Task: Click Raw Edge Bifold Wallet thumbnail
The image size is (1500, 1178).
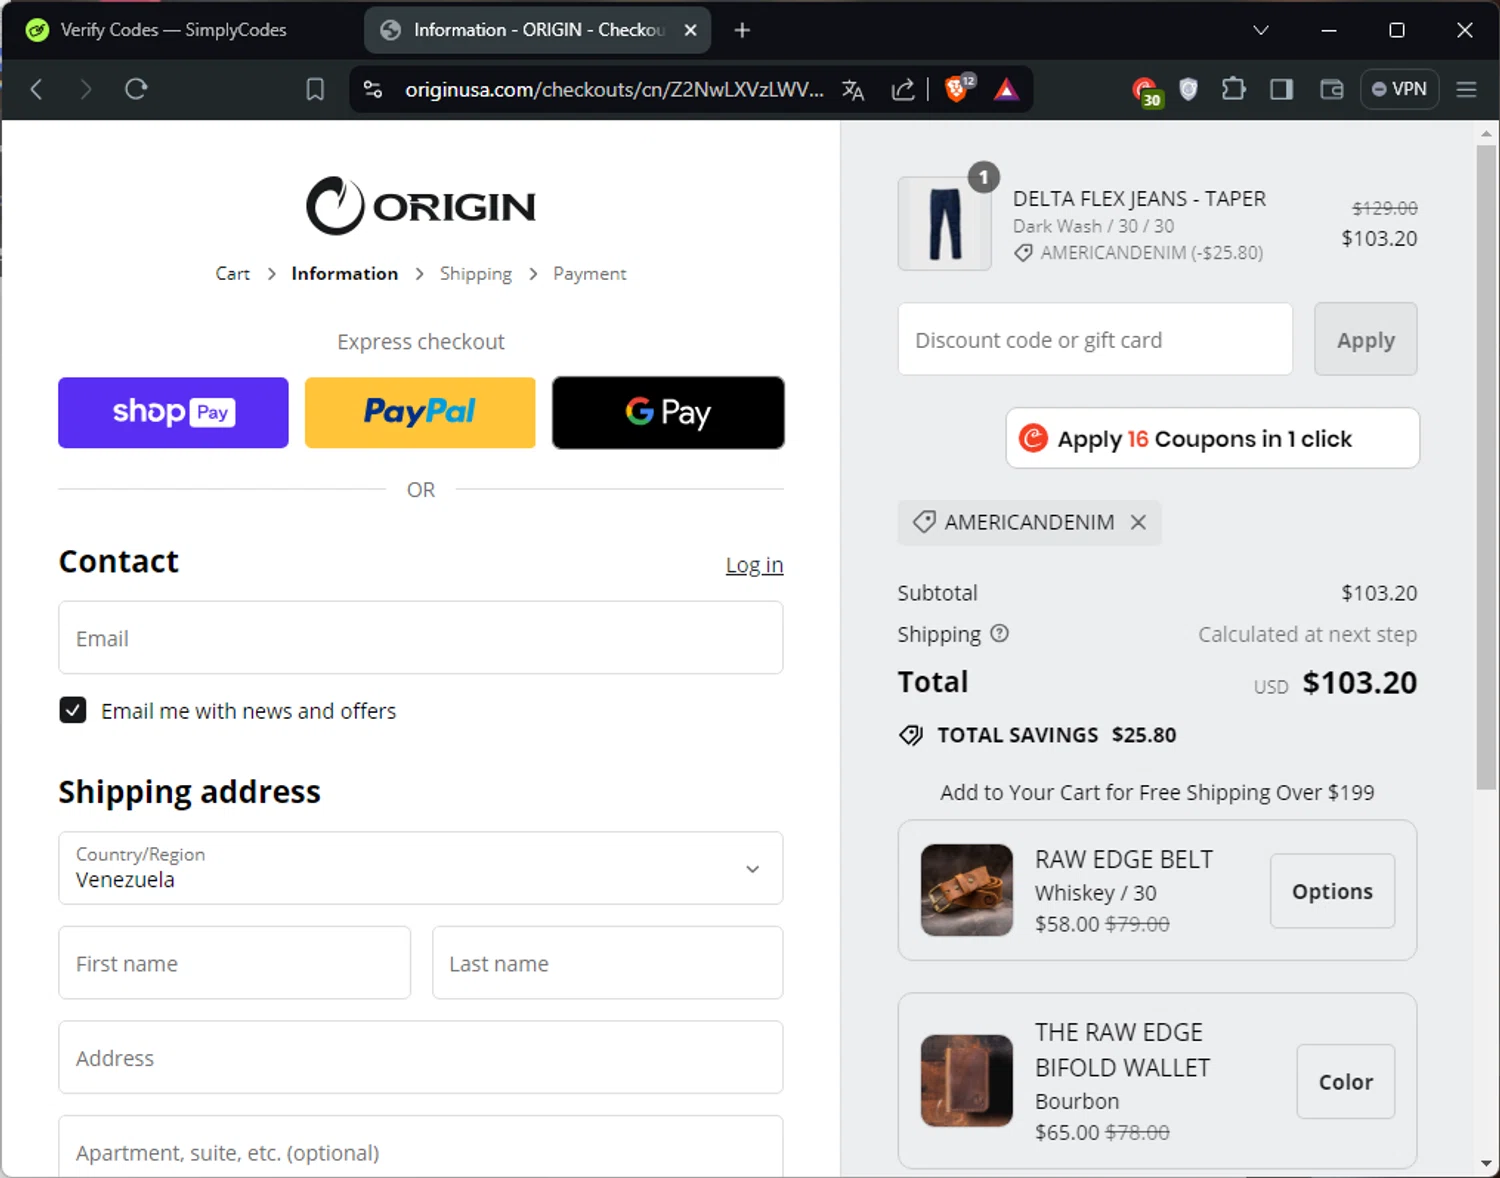Action: click(967, 1081)
